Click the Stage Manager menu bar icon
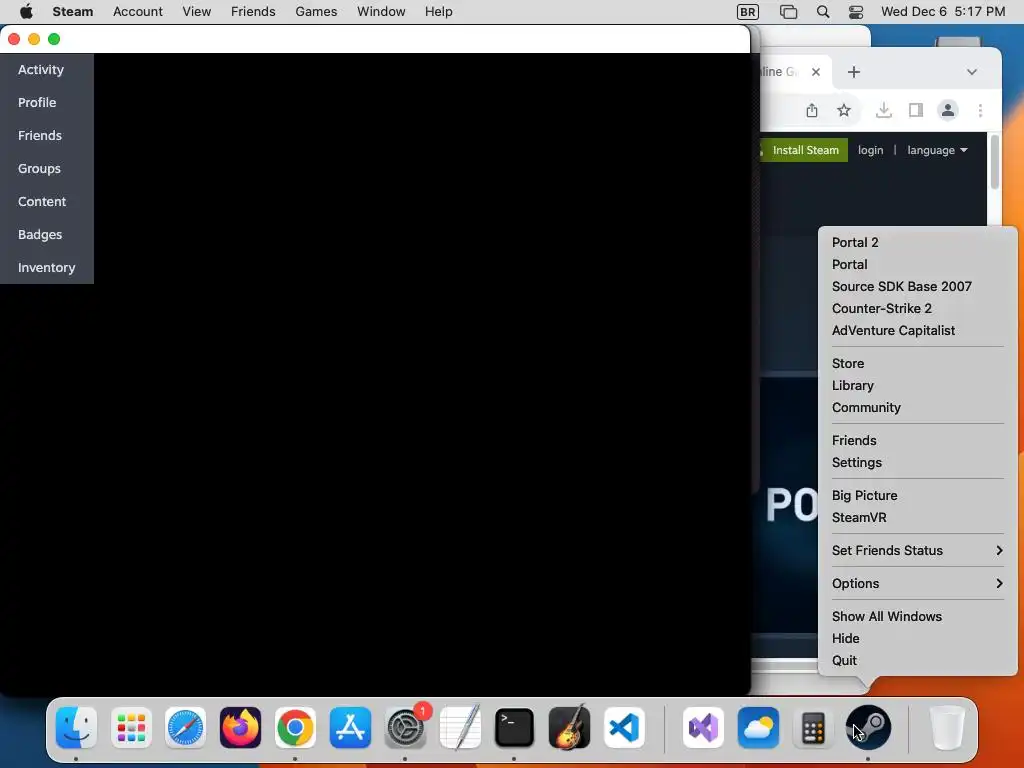The image size is (1024, 768). click(788, 12)
